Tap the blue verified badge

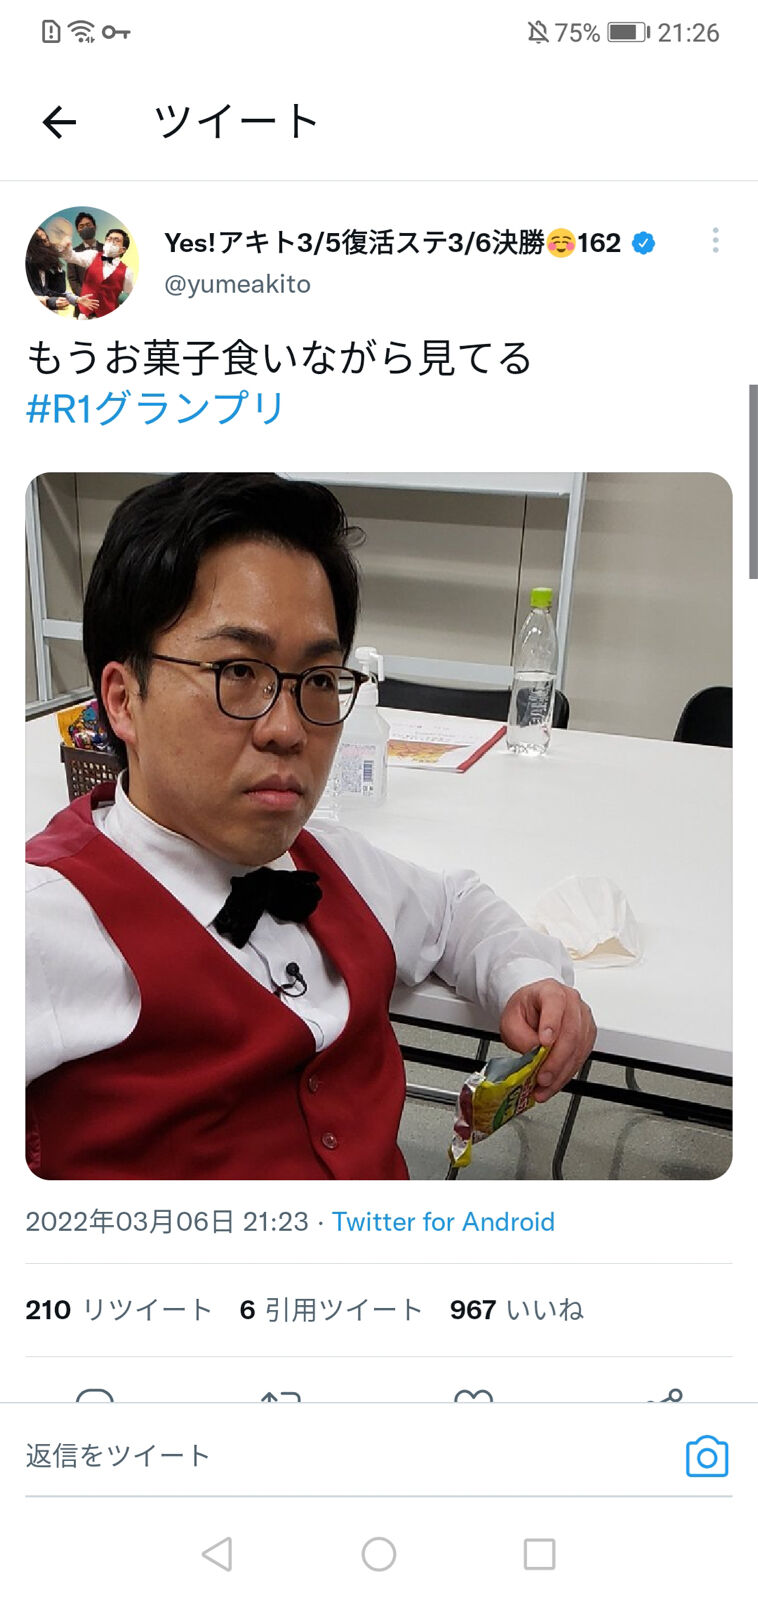coord(643,243)
